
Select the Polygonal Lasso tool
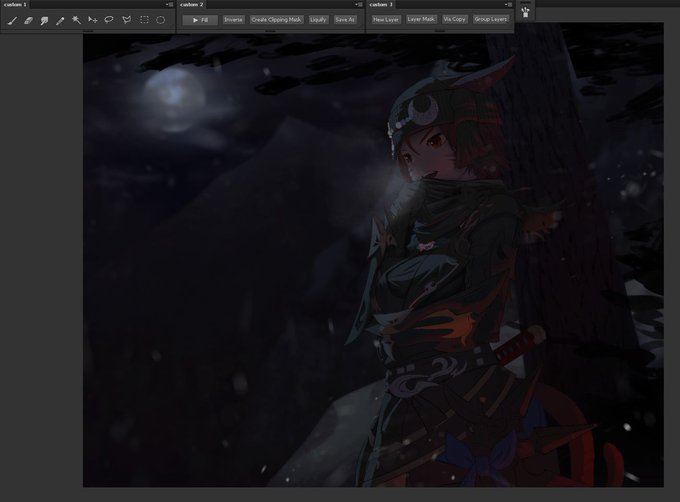coord(126,20)
